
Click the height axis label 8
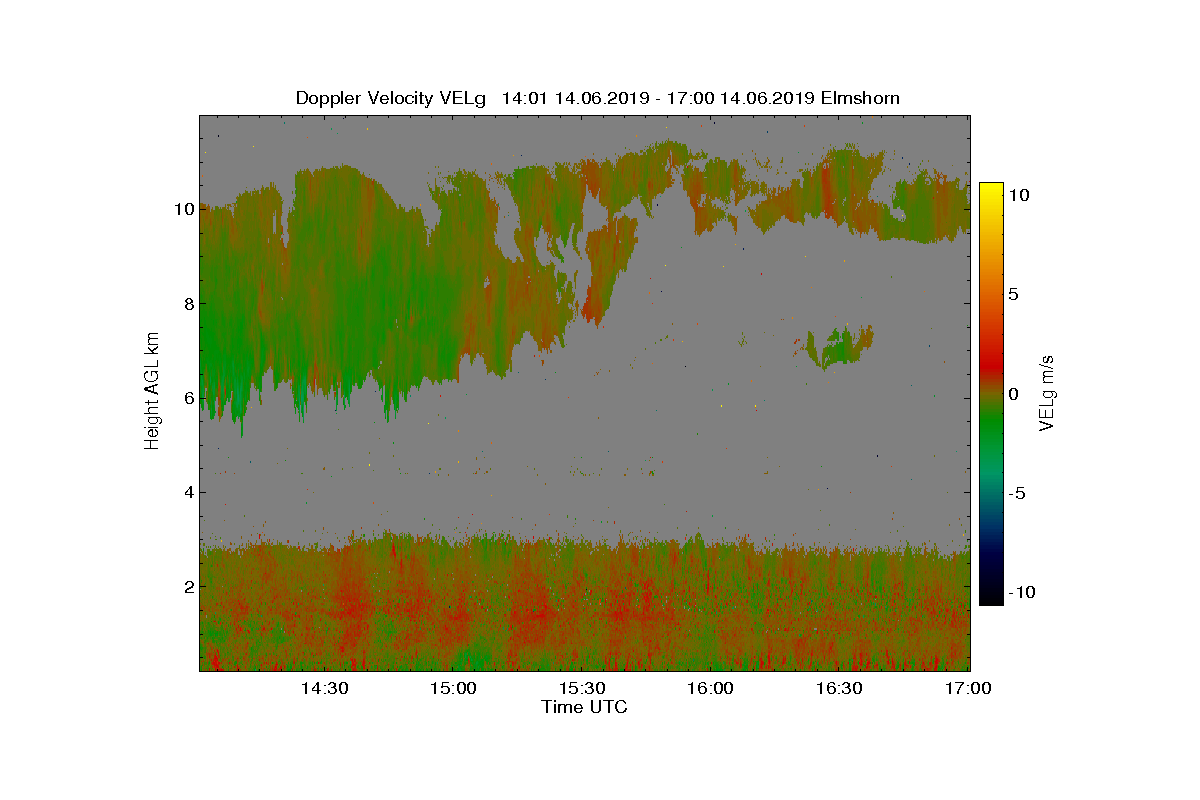[x=187, y=304]
